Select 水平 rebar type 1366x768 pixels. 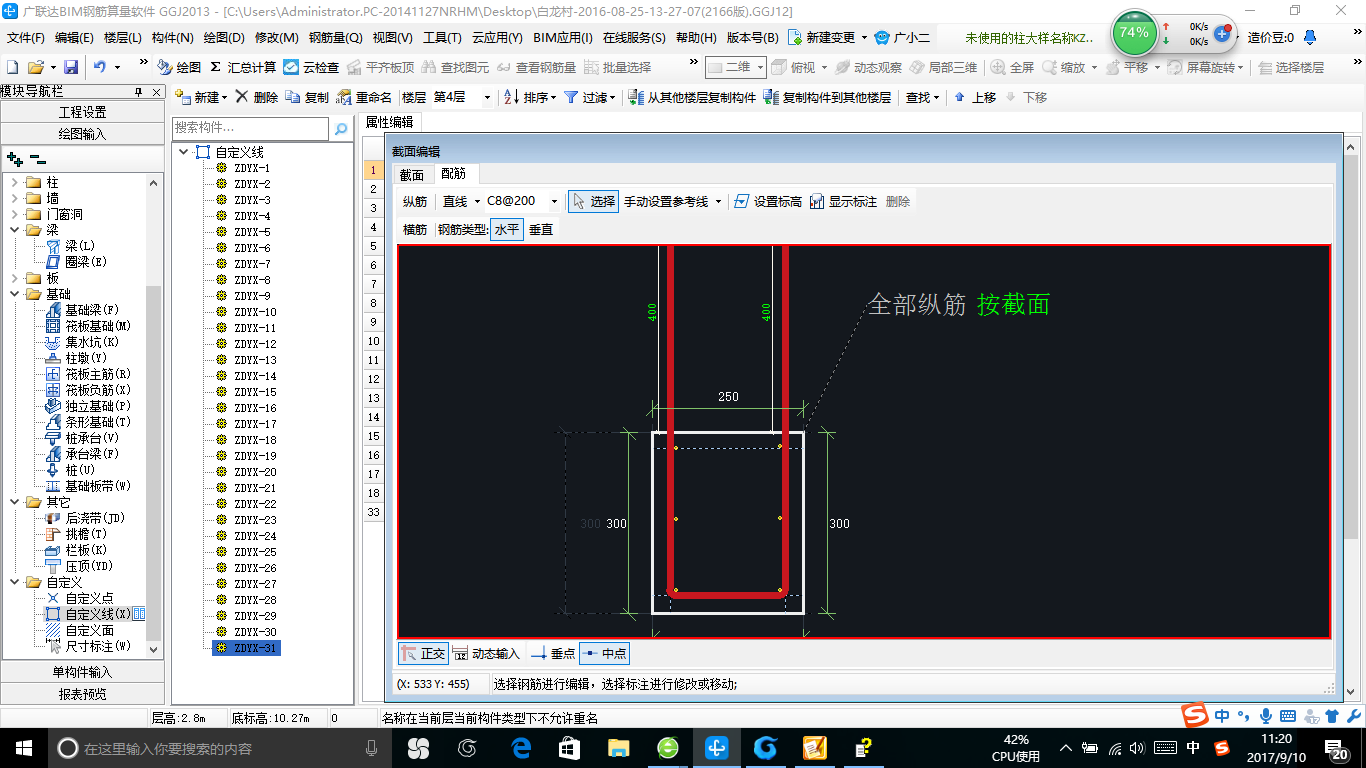[x=507, y=229]
